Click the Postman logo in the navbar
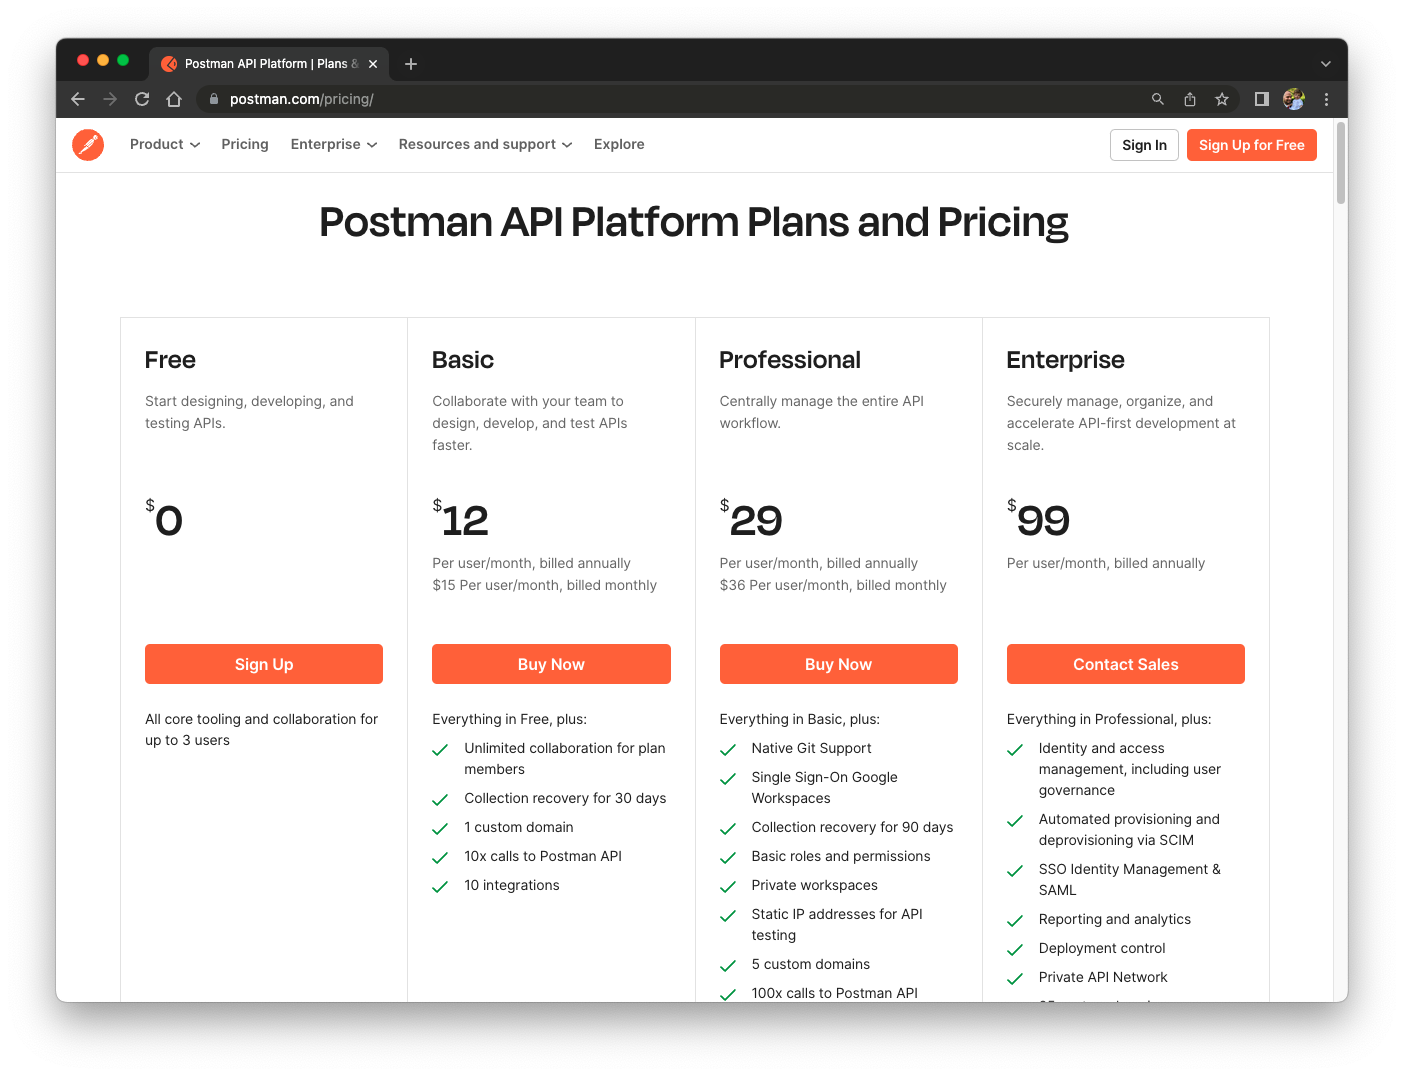 click(x=88, y=144)
